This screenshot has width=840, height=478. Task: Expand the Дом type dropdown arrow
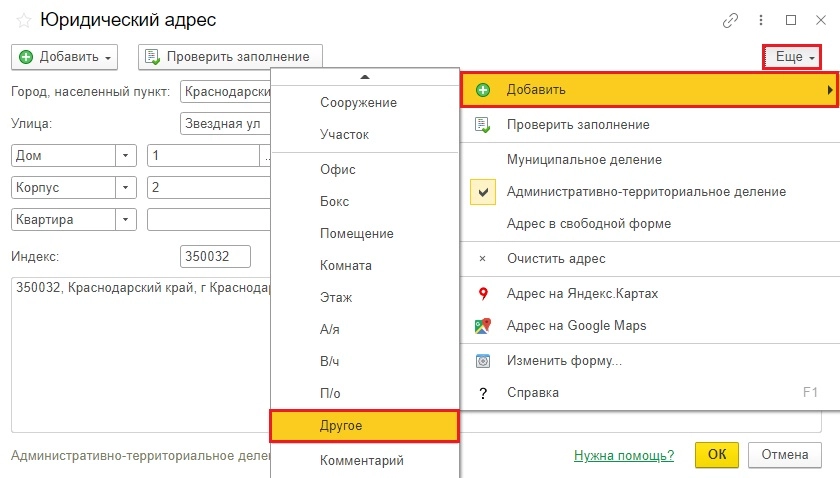(125, 155)
